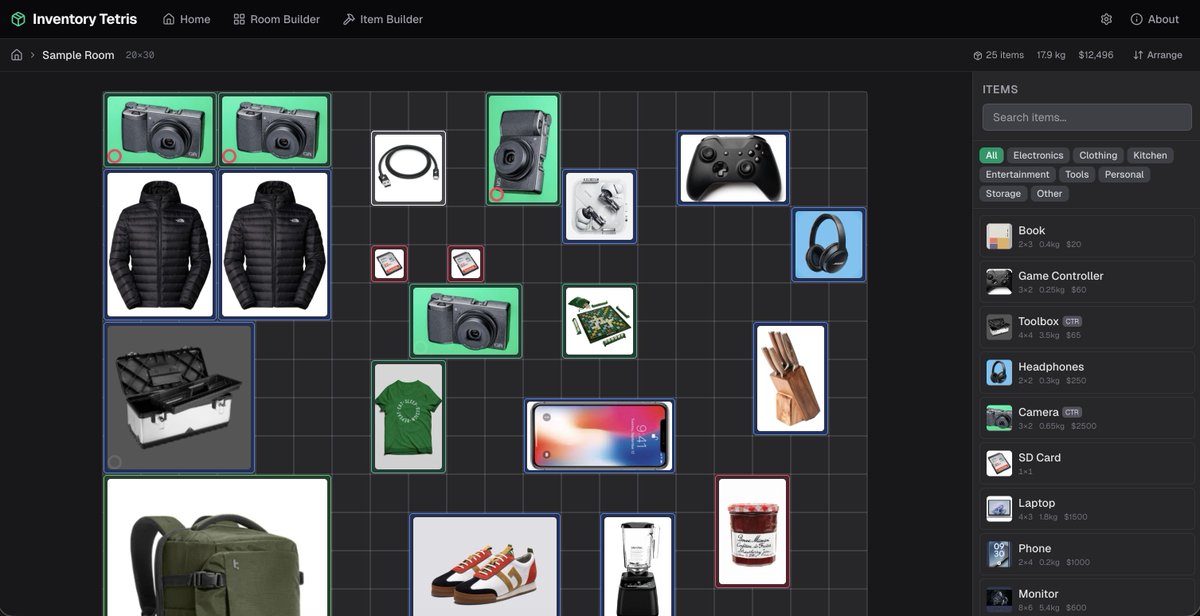The height and width of the screenshot is (616, 1200).
Task: Filter items by Tools
Action: (x=1077, y=174)
